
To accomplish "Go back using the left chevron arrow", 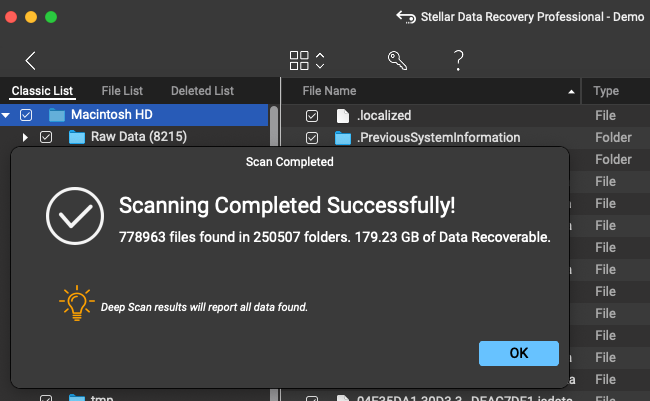I will click(31, 61).
